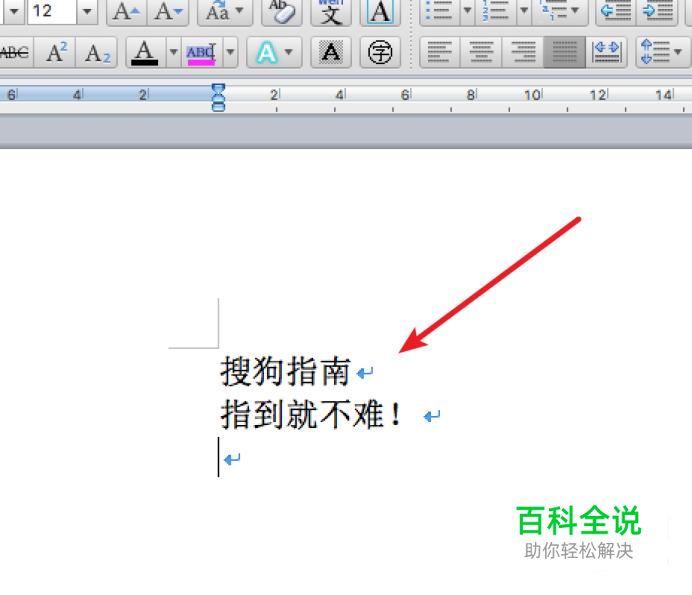Open the Change Case Aa menu

click(x=225, y=11)
